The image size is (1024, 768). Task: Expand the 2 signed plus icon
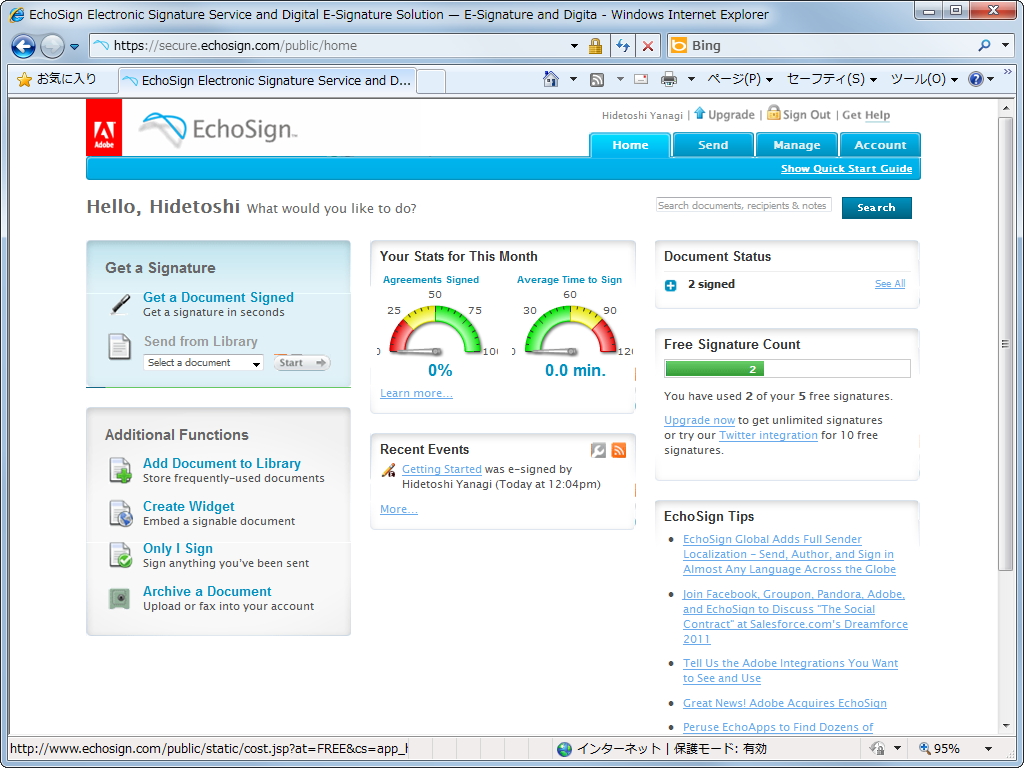(671, 285)
